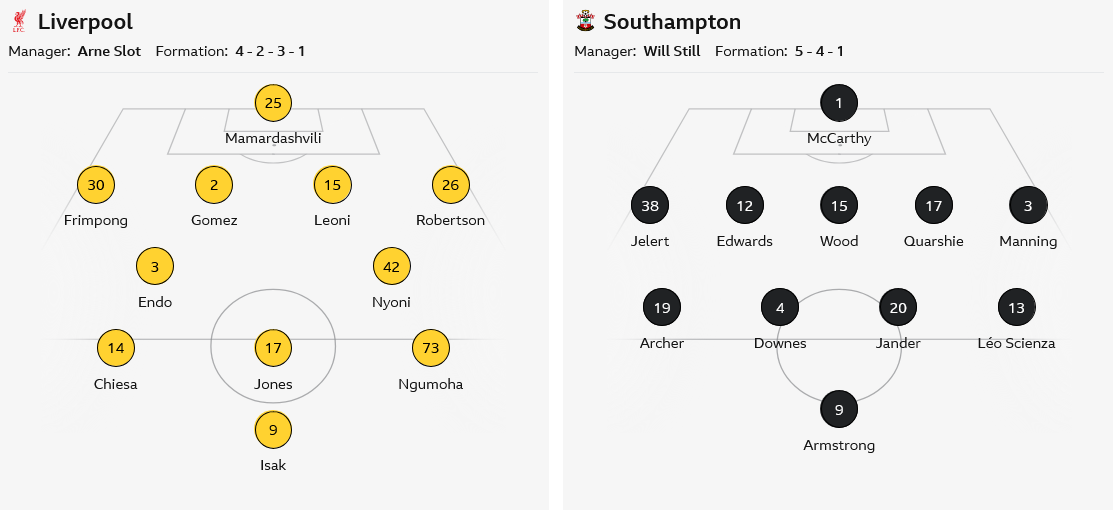Click manager name Arne Slot
The image size is (1113, 510).
click(x=109, y=51)
